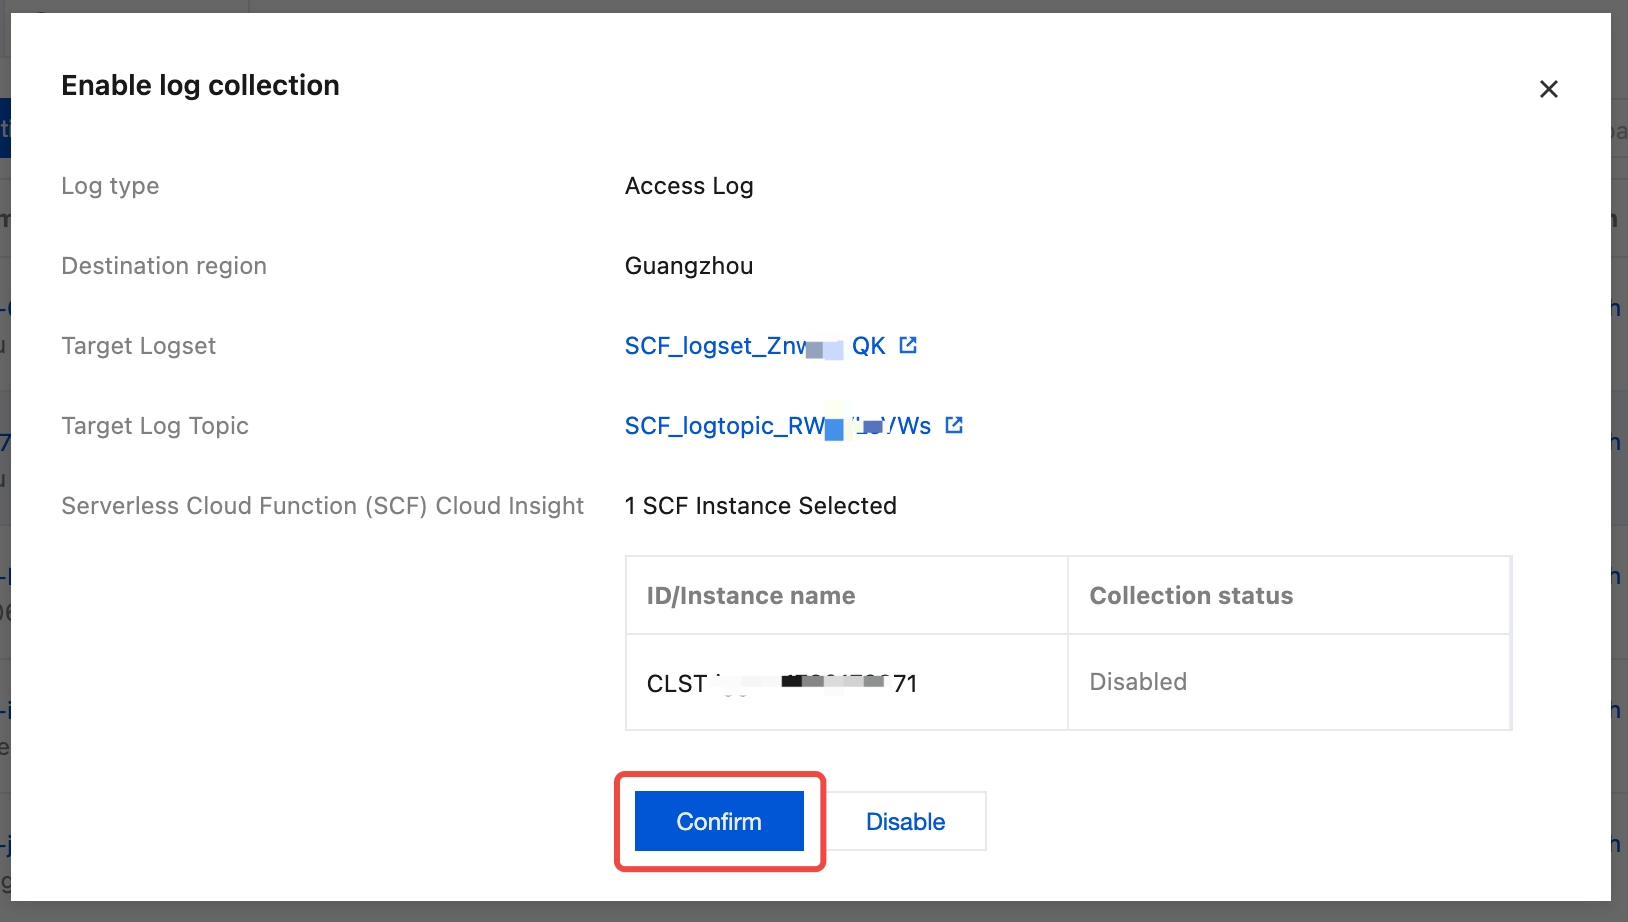Click the SCF_logset target logset link

(754, 346)
